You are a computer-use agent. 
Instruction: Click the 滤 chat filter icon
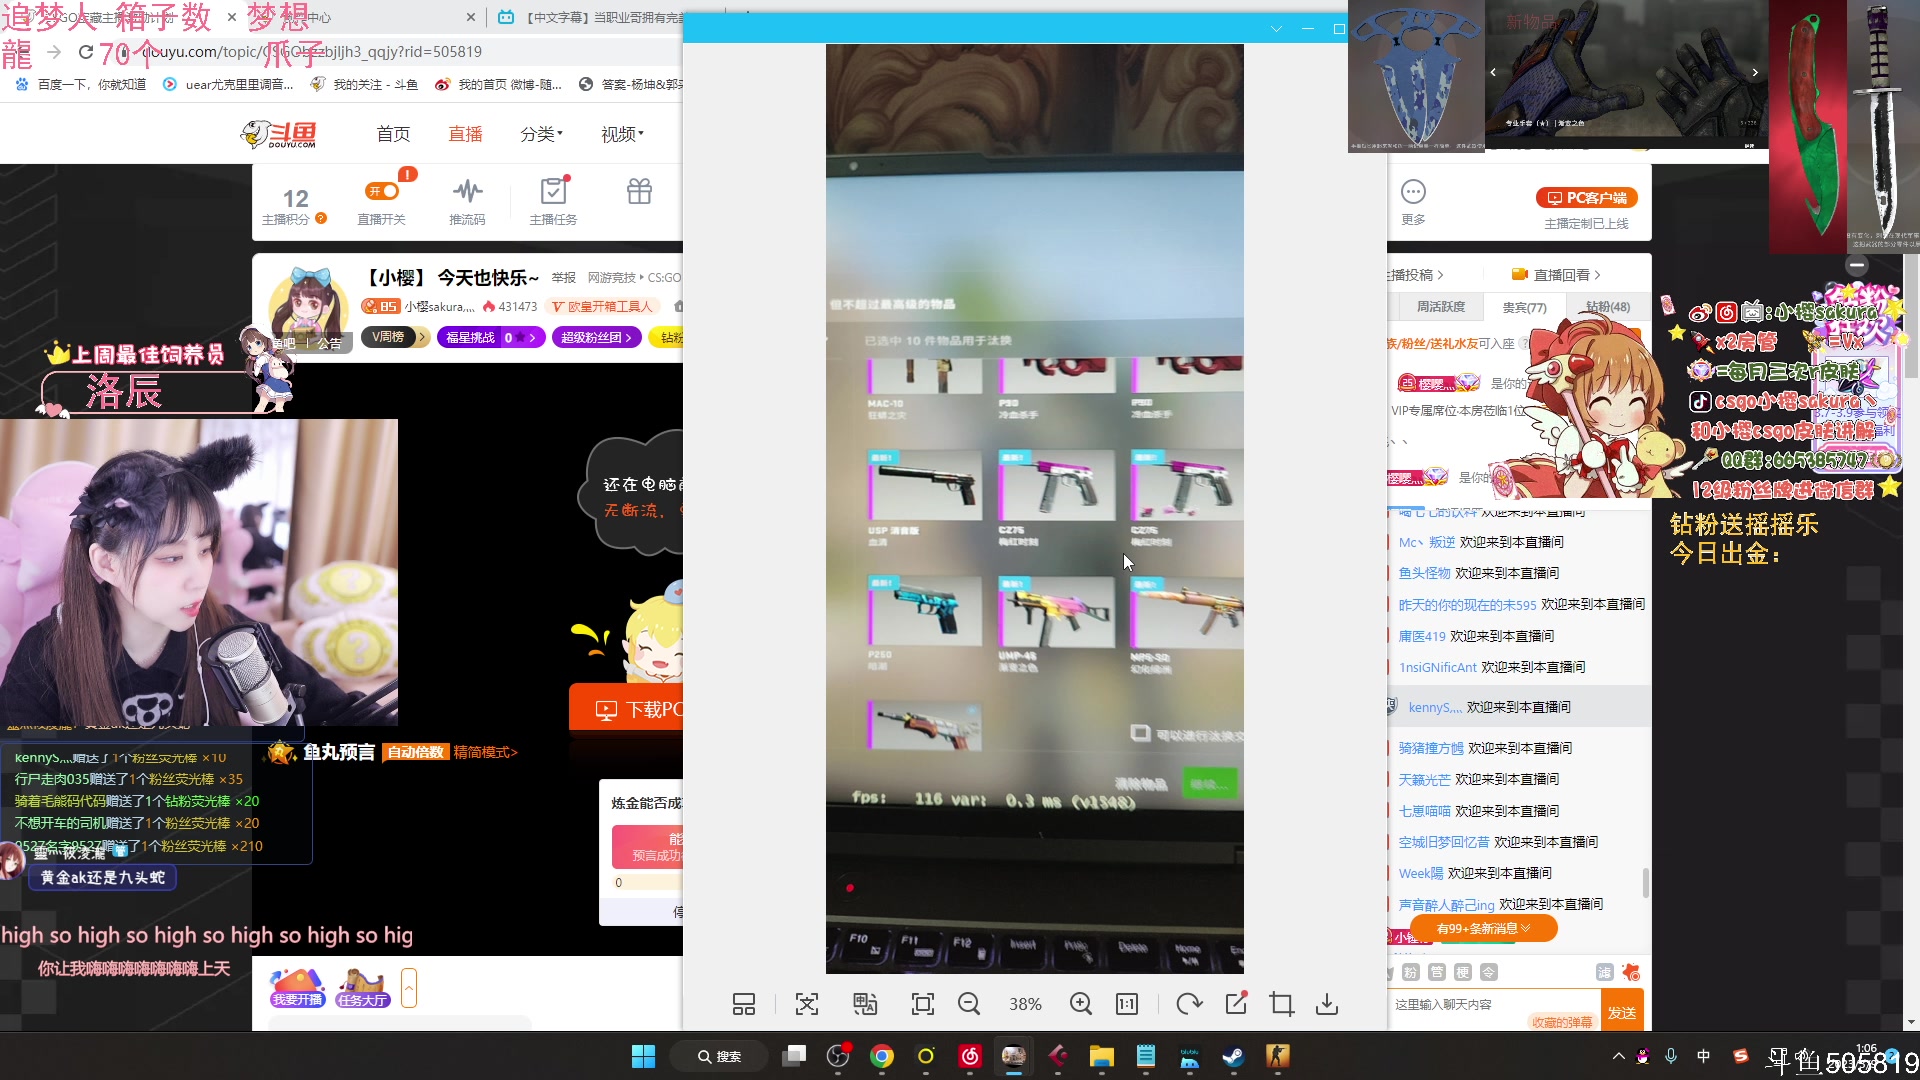tap(1604, 972)
